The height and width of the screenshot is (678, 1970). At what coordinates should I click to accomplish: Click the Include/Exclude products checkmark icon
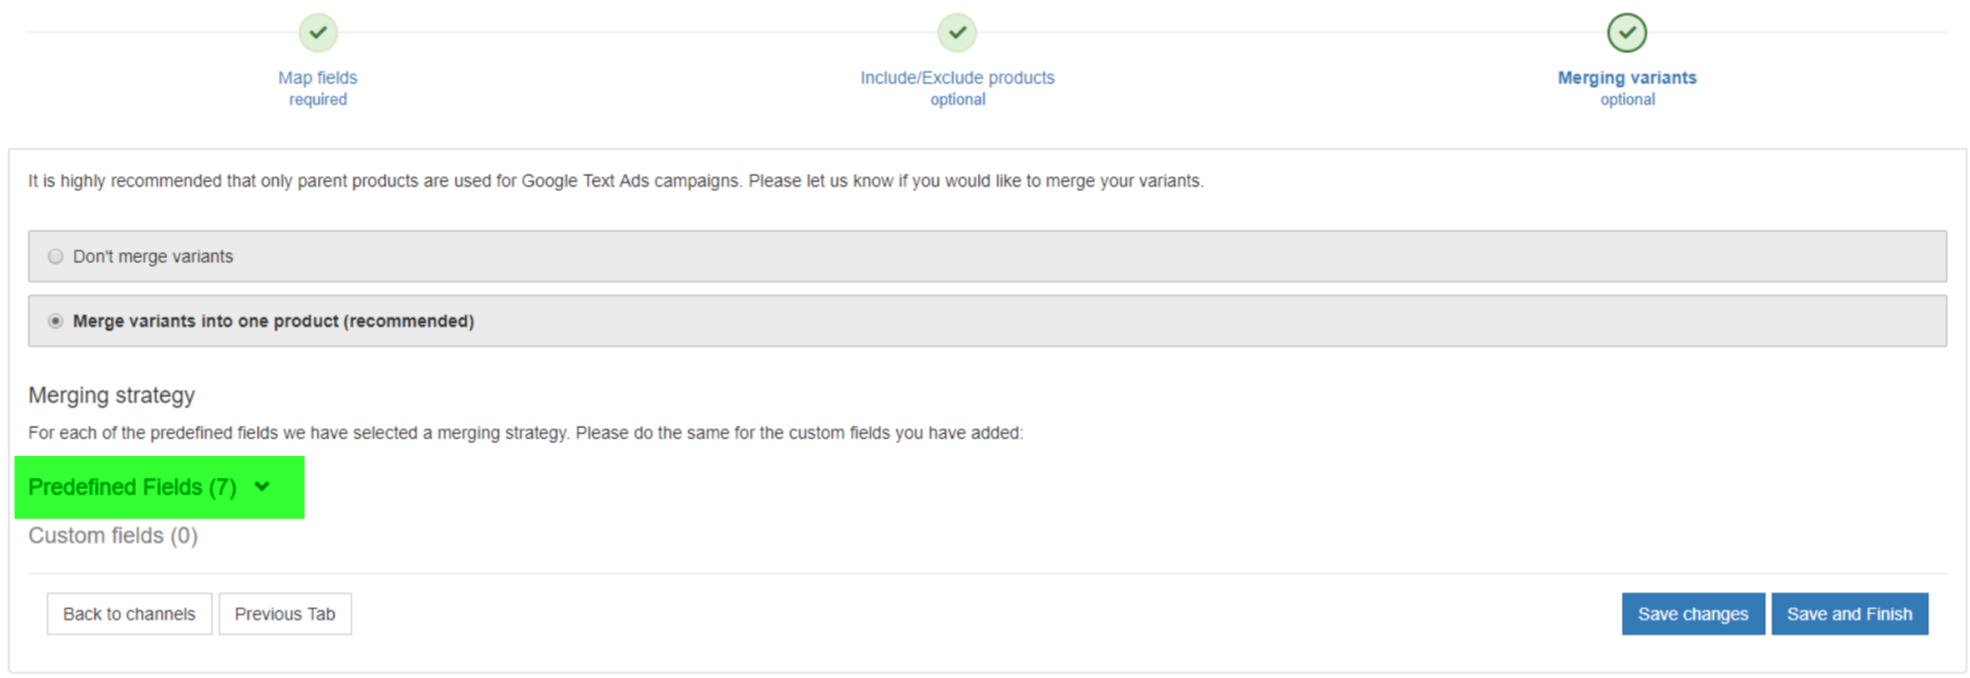[x=957, y=33]
